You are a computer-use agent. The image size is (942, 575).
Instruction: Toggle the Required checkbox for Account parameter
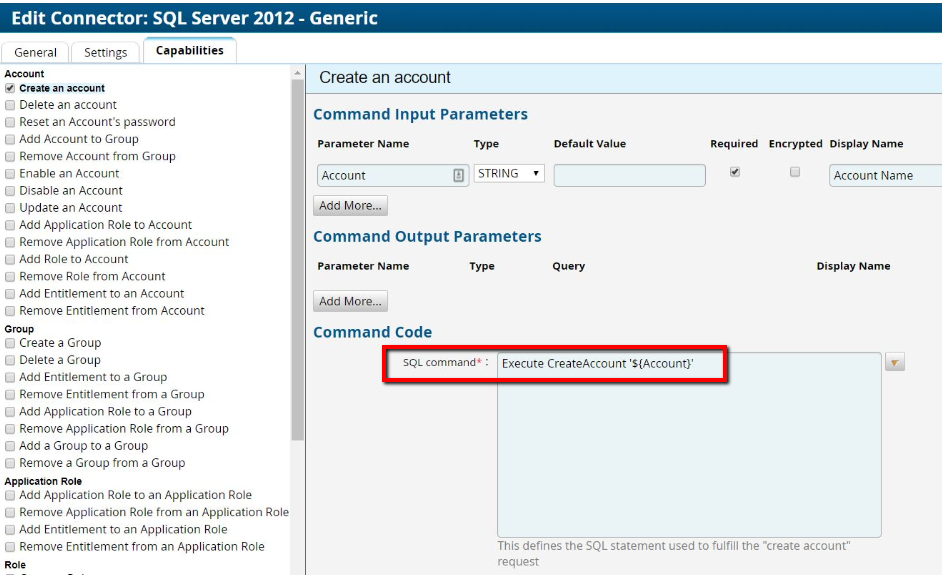click(735, 172)
